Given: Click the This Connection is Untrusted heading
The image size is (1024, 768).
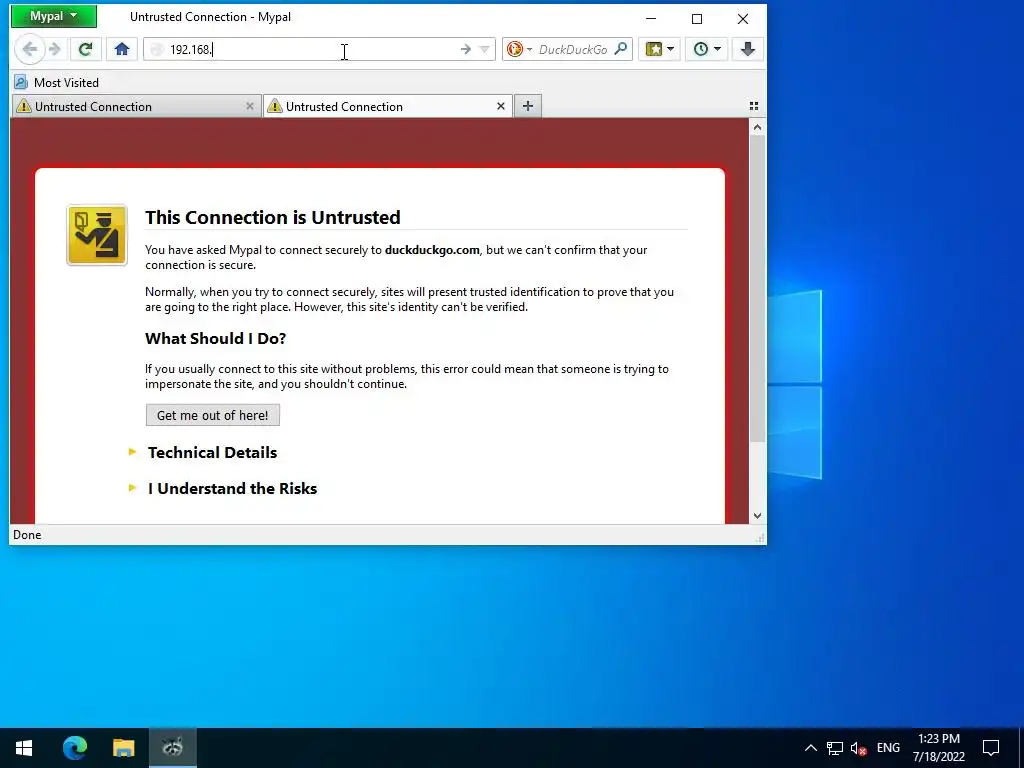Looking at the screenshot, I should point(272,217).
